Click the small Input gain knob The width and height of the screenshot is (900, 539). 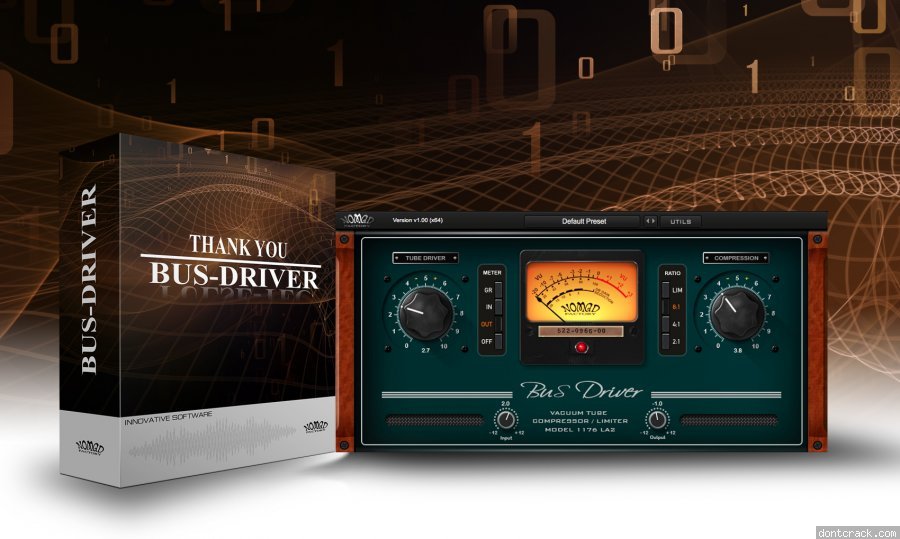[506, 420]
